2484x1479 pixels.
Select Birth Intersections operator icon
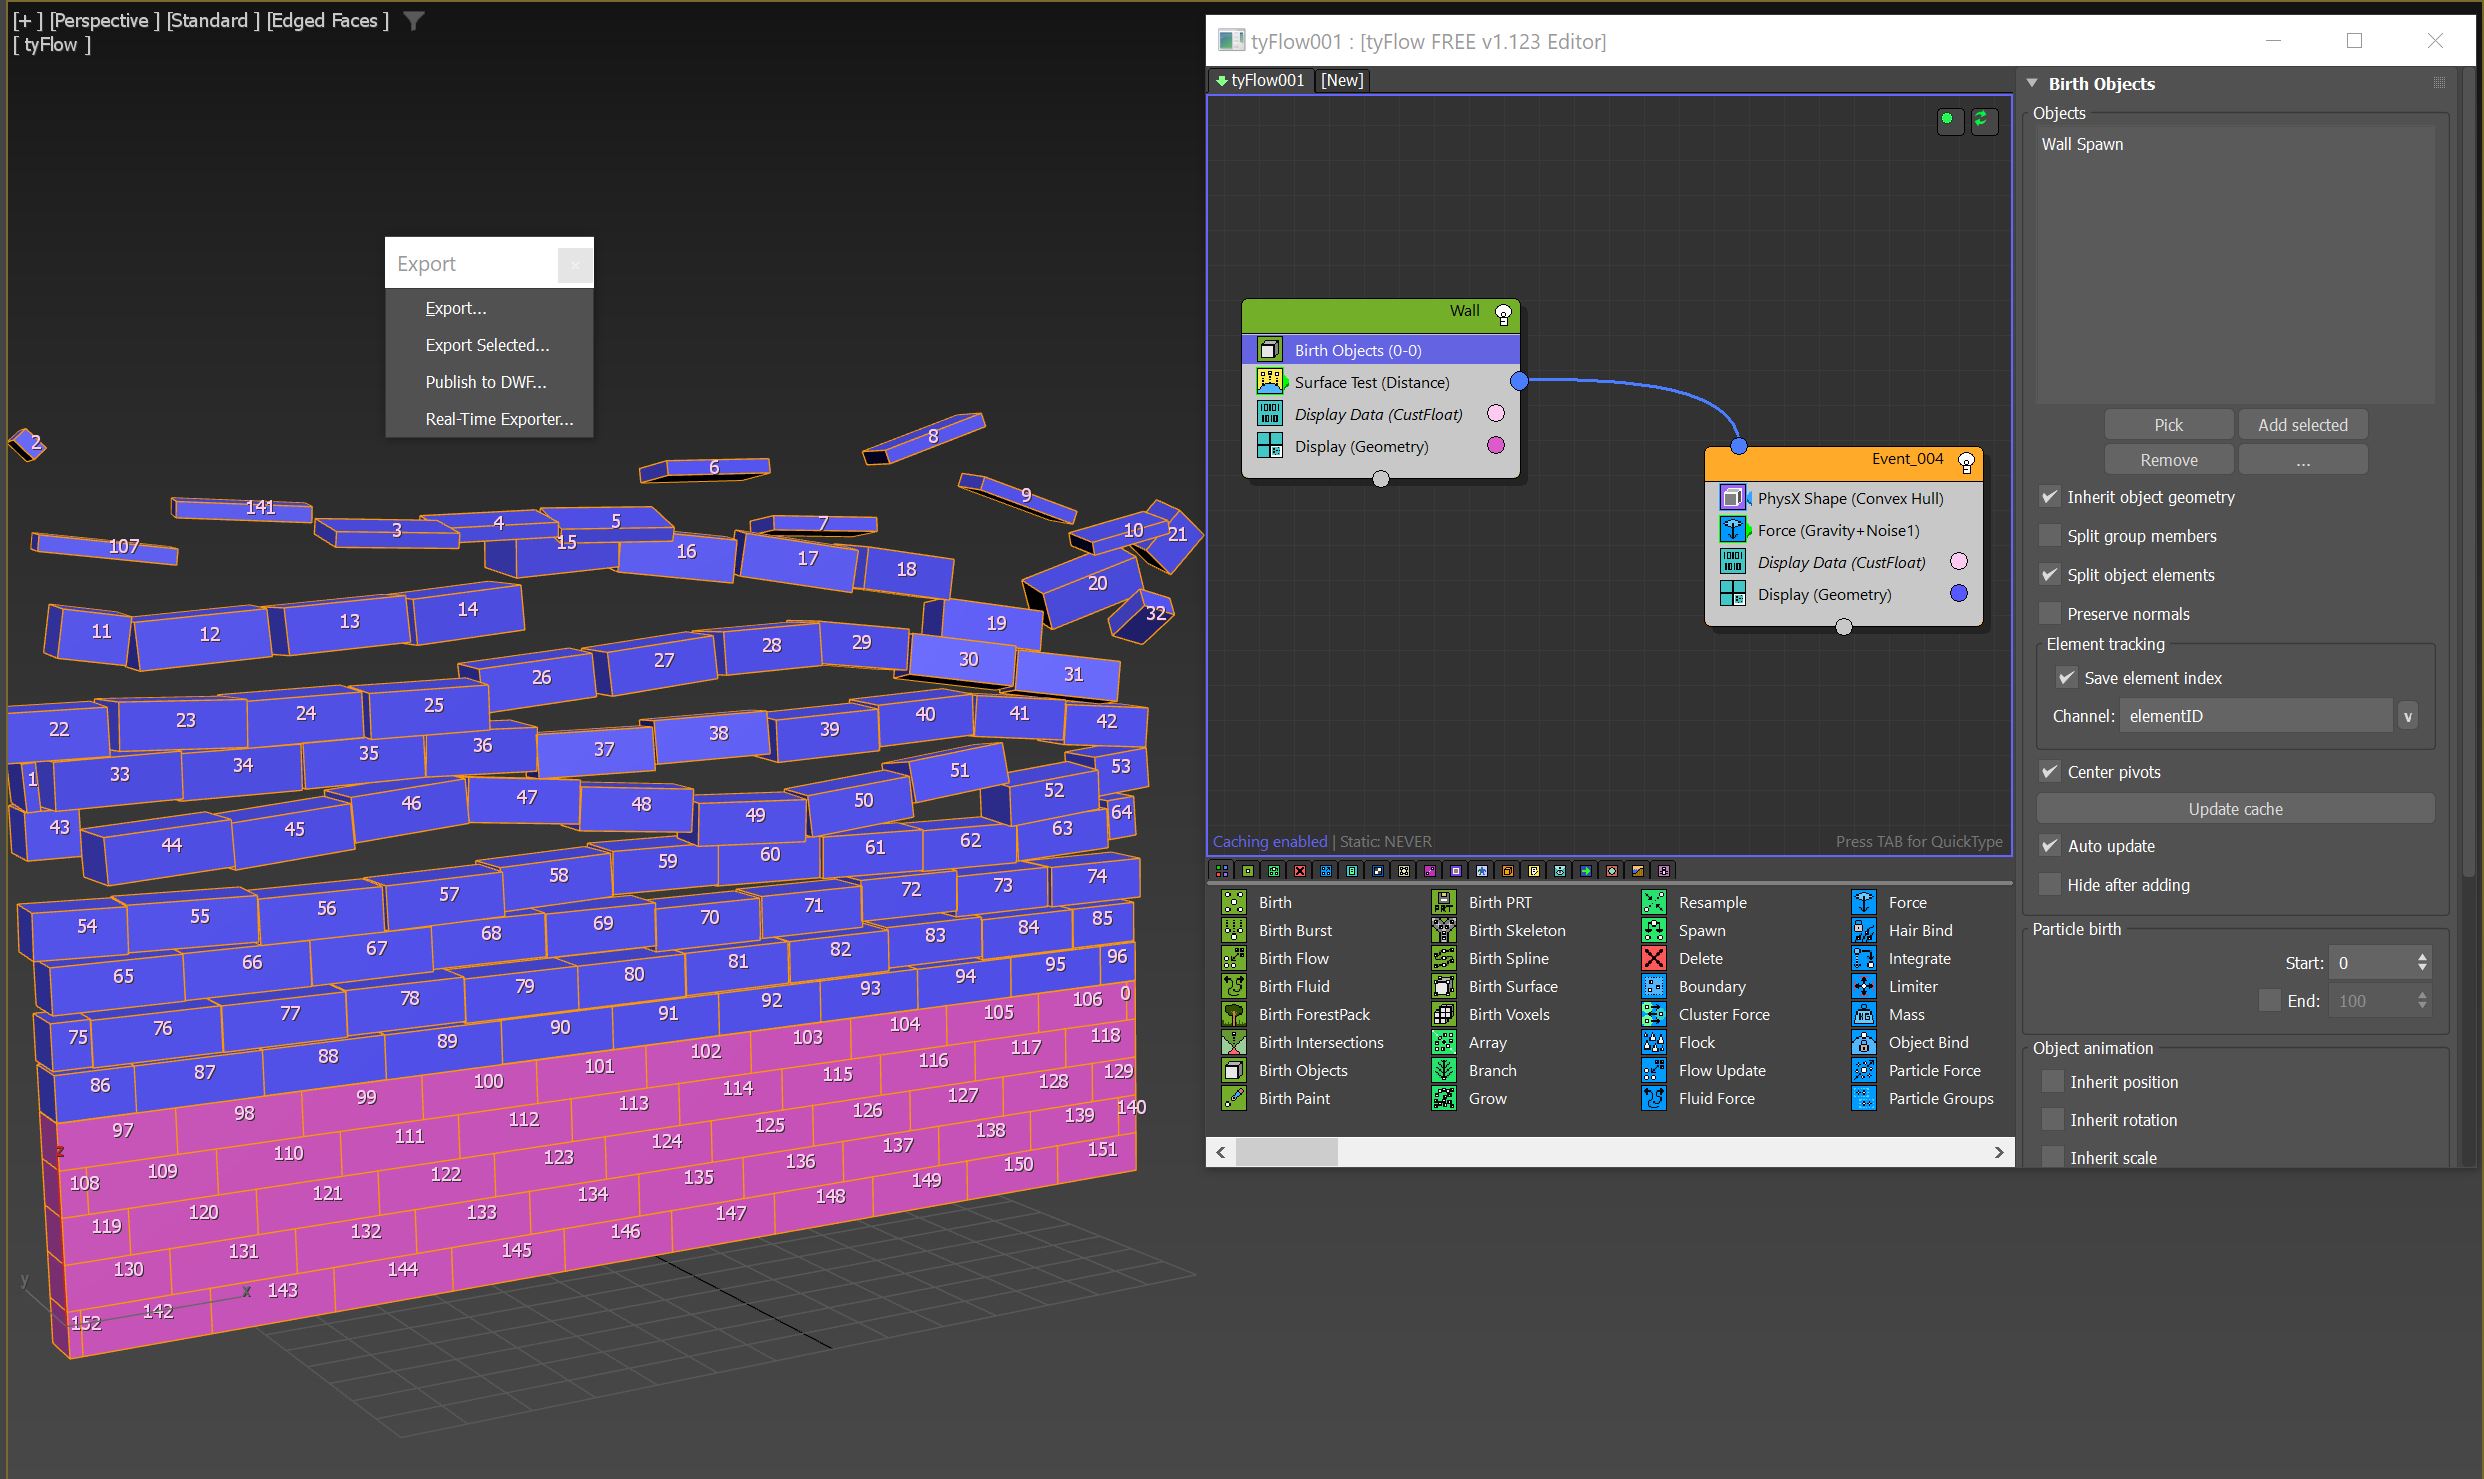1234,1042
